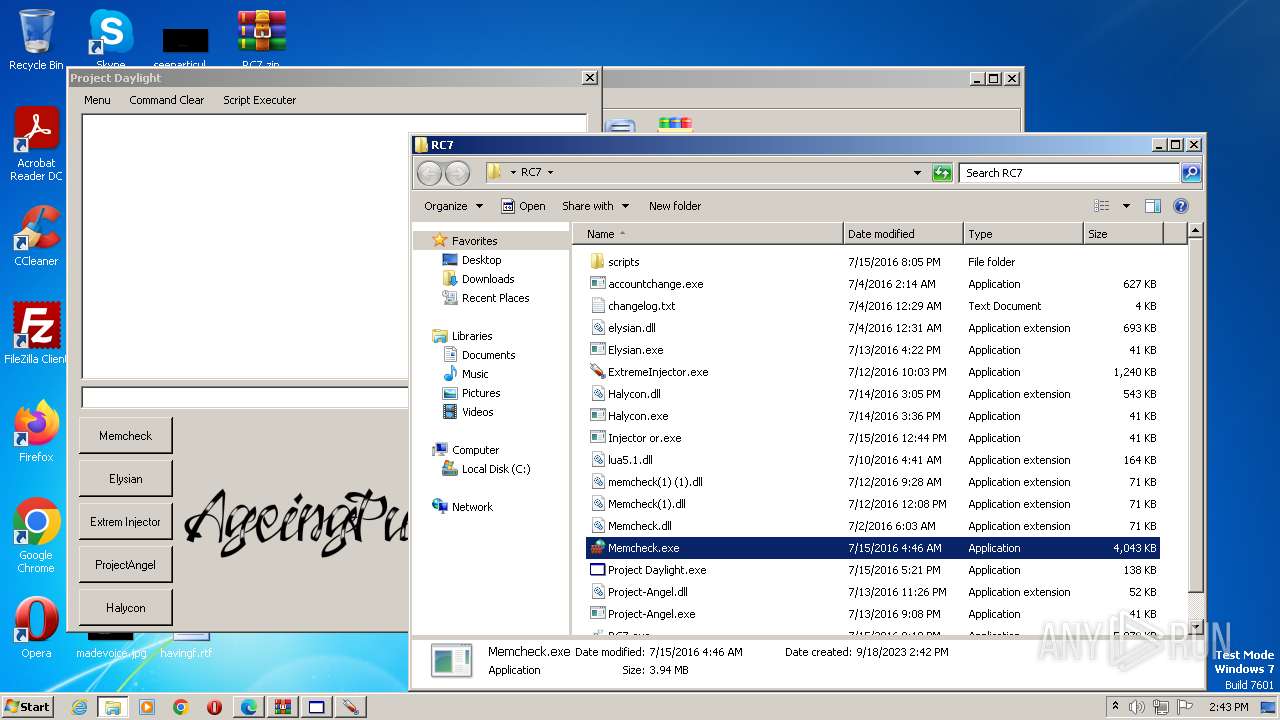This screenshot has width=1280, height=720.
Task: Click the Explorer back navigation arrow
Action: click(429, 173)
